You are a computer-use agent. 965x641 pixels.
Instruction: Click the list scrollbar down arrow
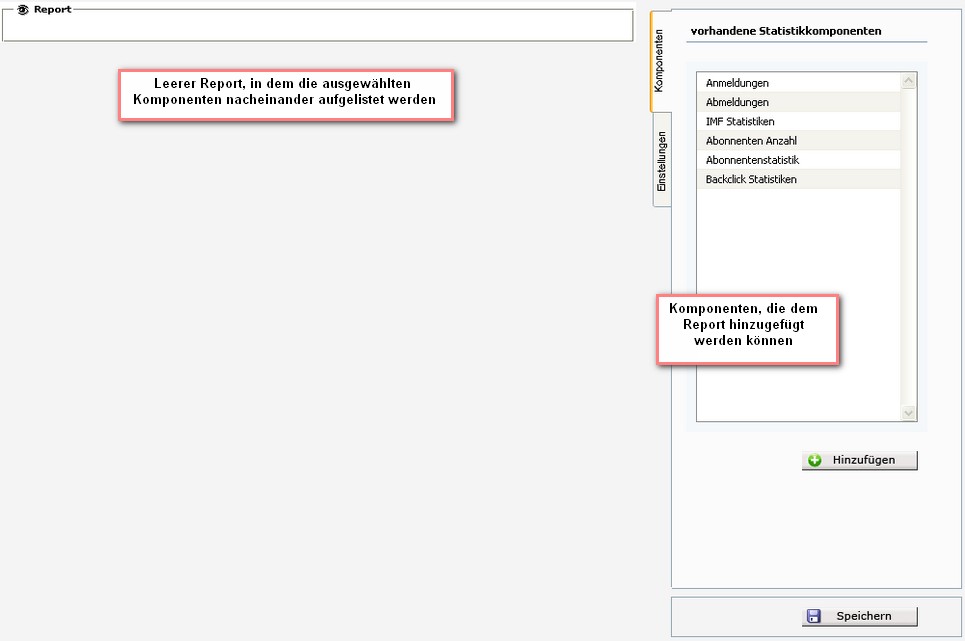click(x=908, y=413)
